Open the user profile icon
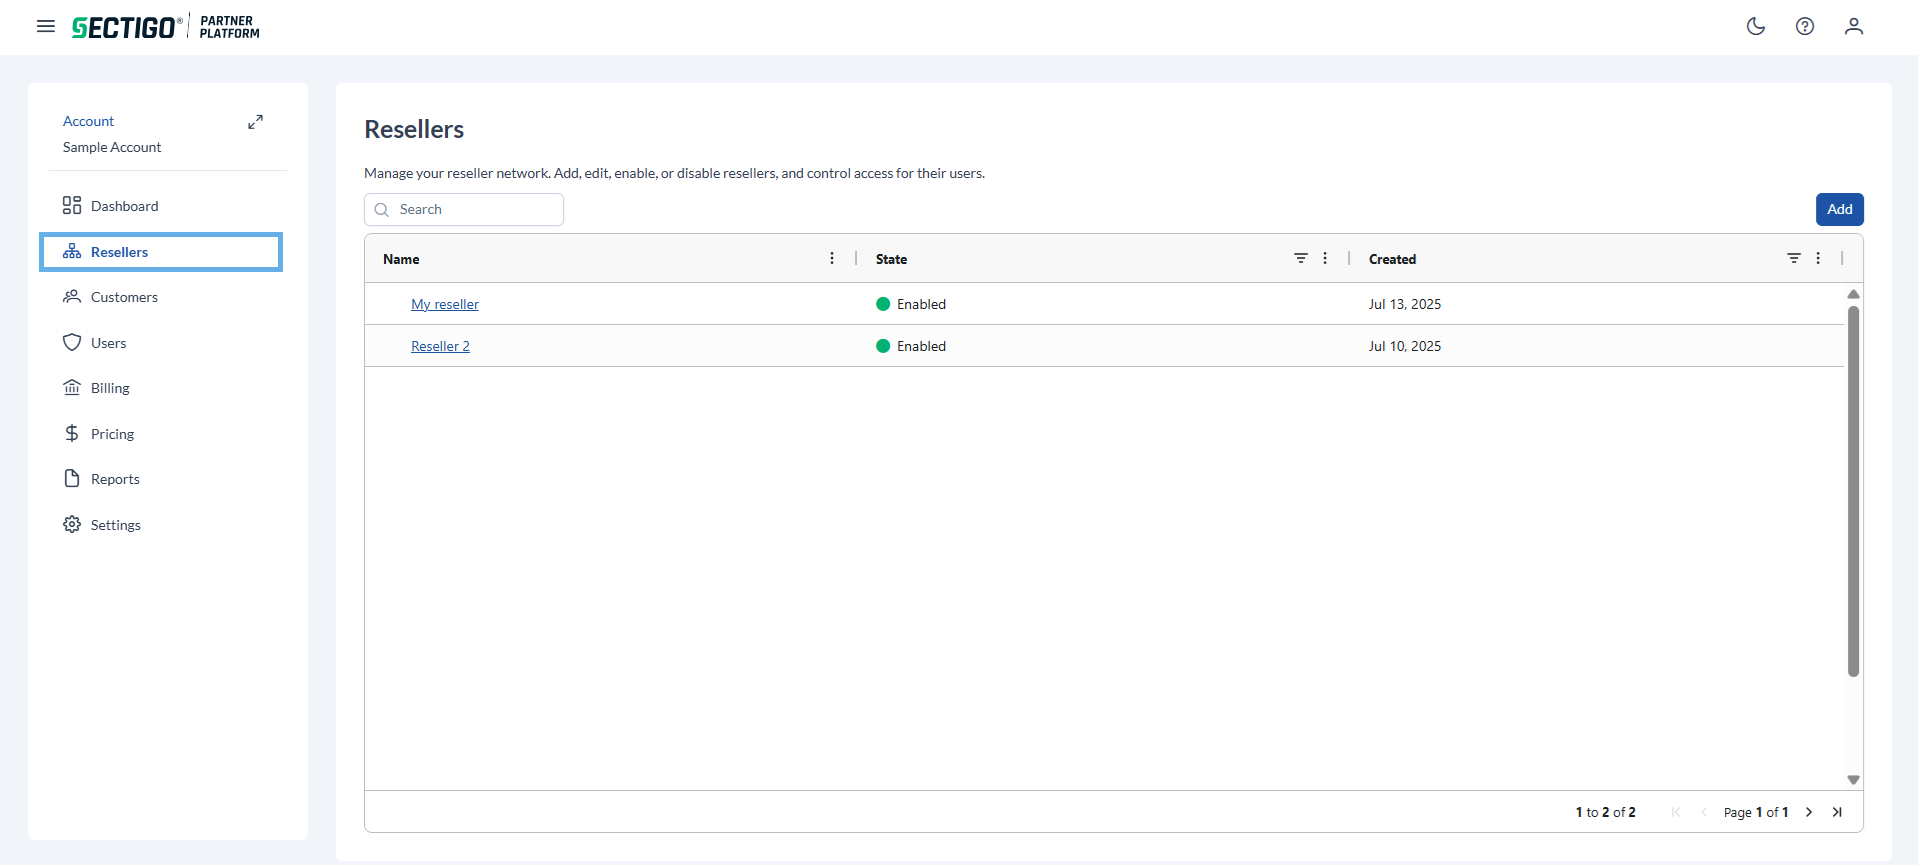 point(1854,26)
